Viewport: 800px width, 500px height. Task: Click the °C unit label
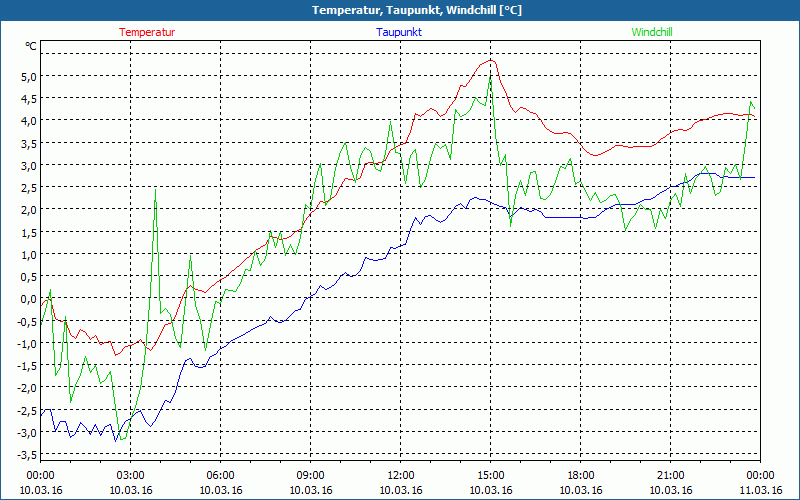point(31,46)
